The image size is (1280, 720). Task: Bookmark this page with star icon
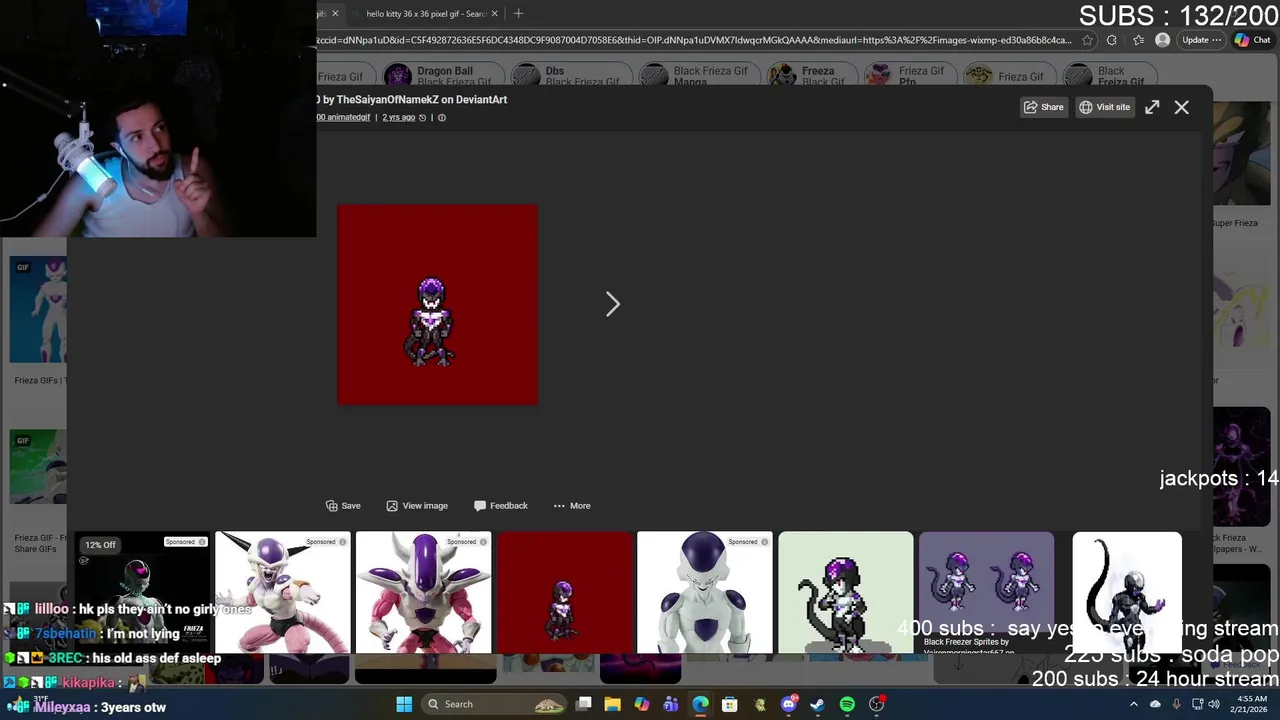[x=1087, y=40]
